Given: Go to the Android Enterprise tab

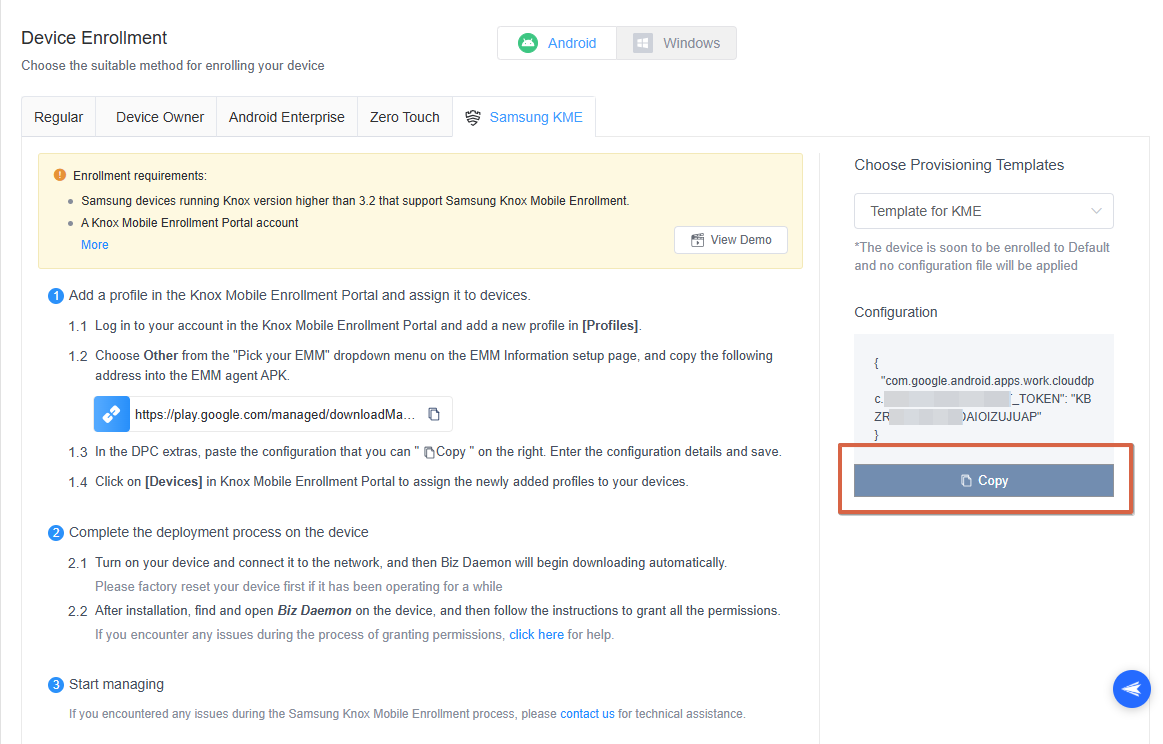Looking at the screenshot, I should point(286,117).
